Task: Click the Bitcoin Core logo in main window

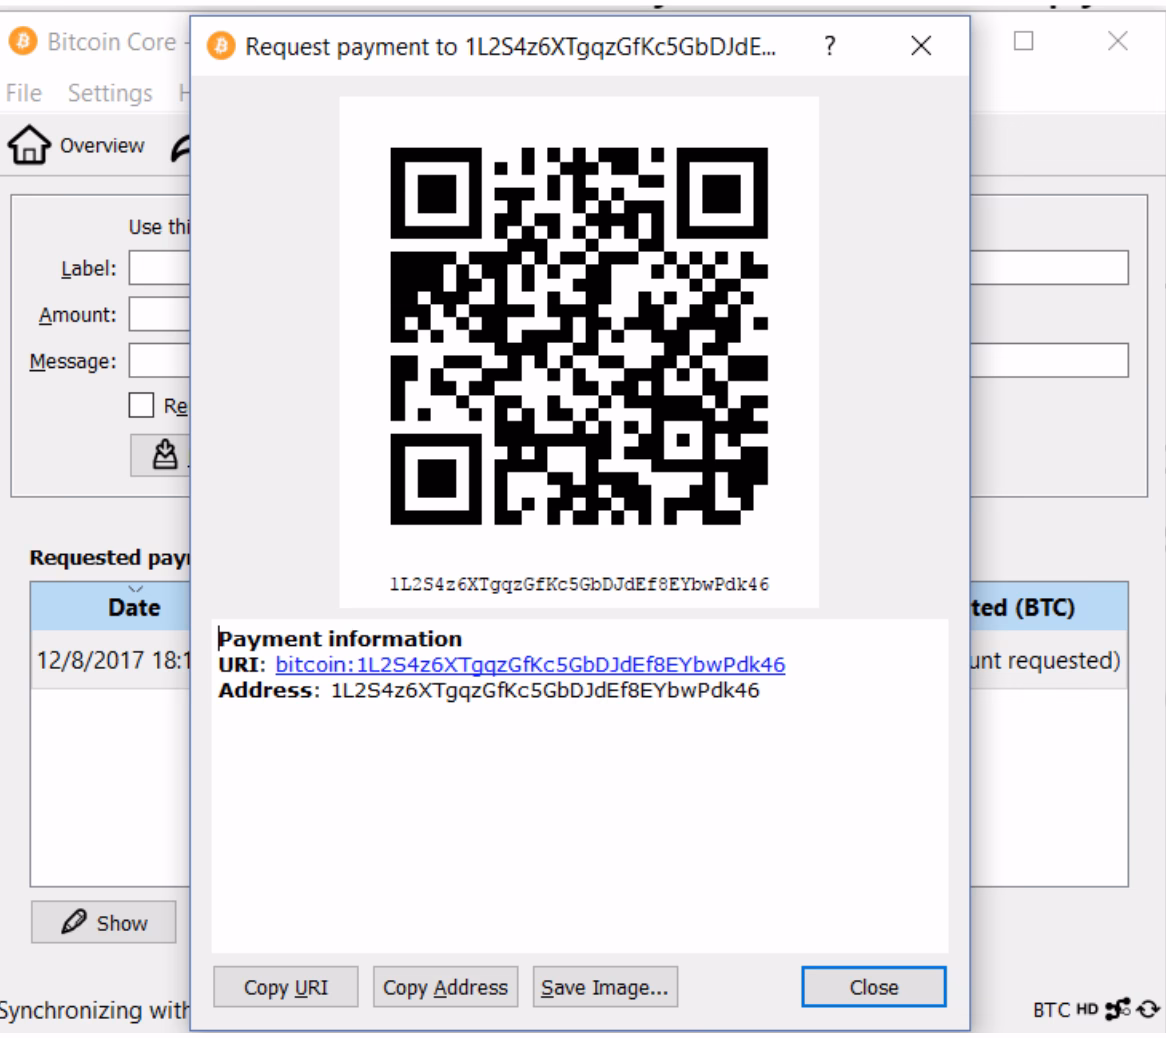Action: (x=23, y=41)
